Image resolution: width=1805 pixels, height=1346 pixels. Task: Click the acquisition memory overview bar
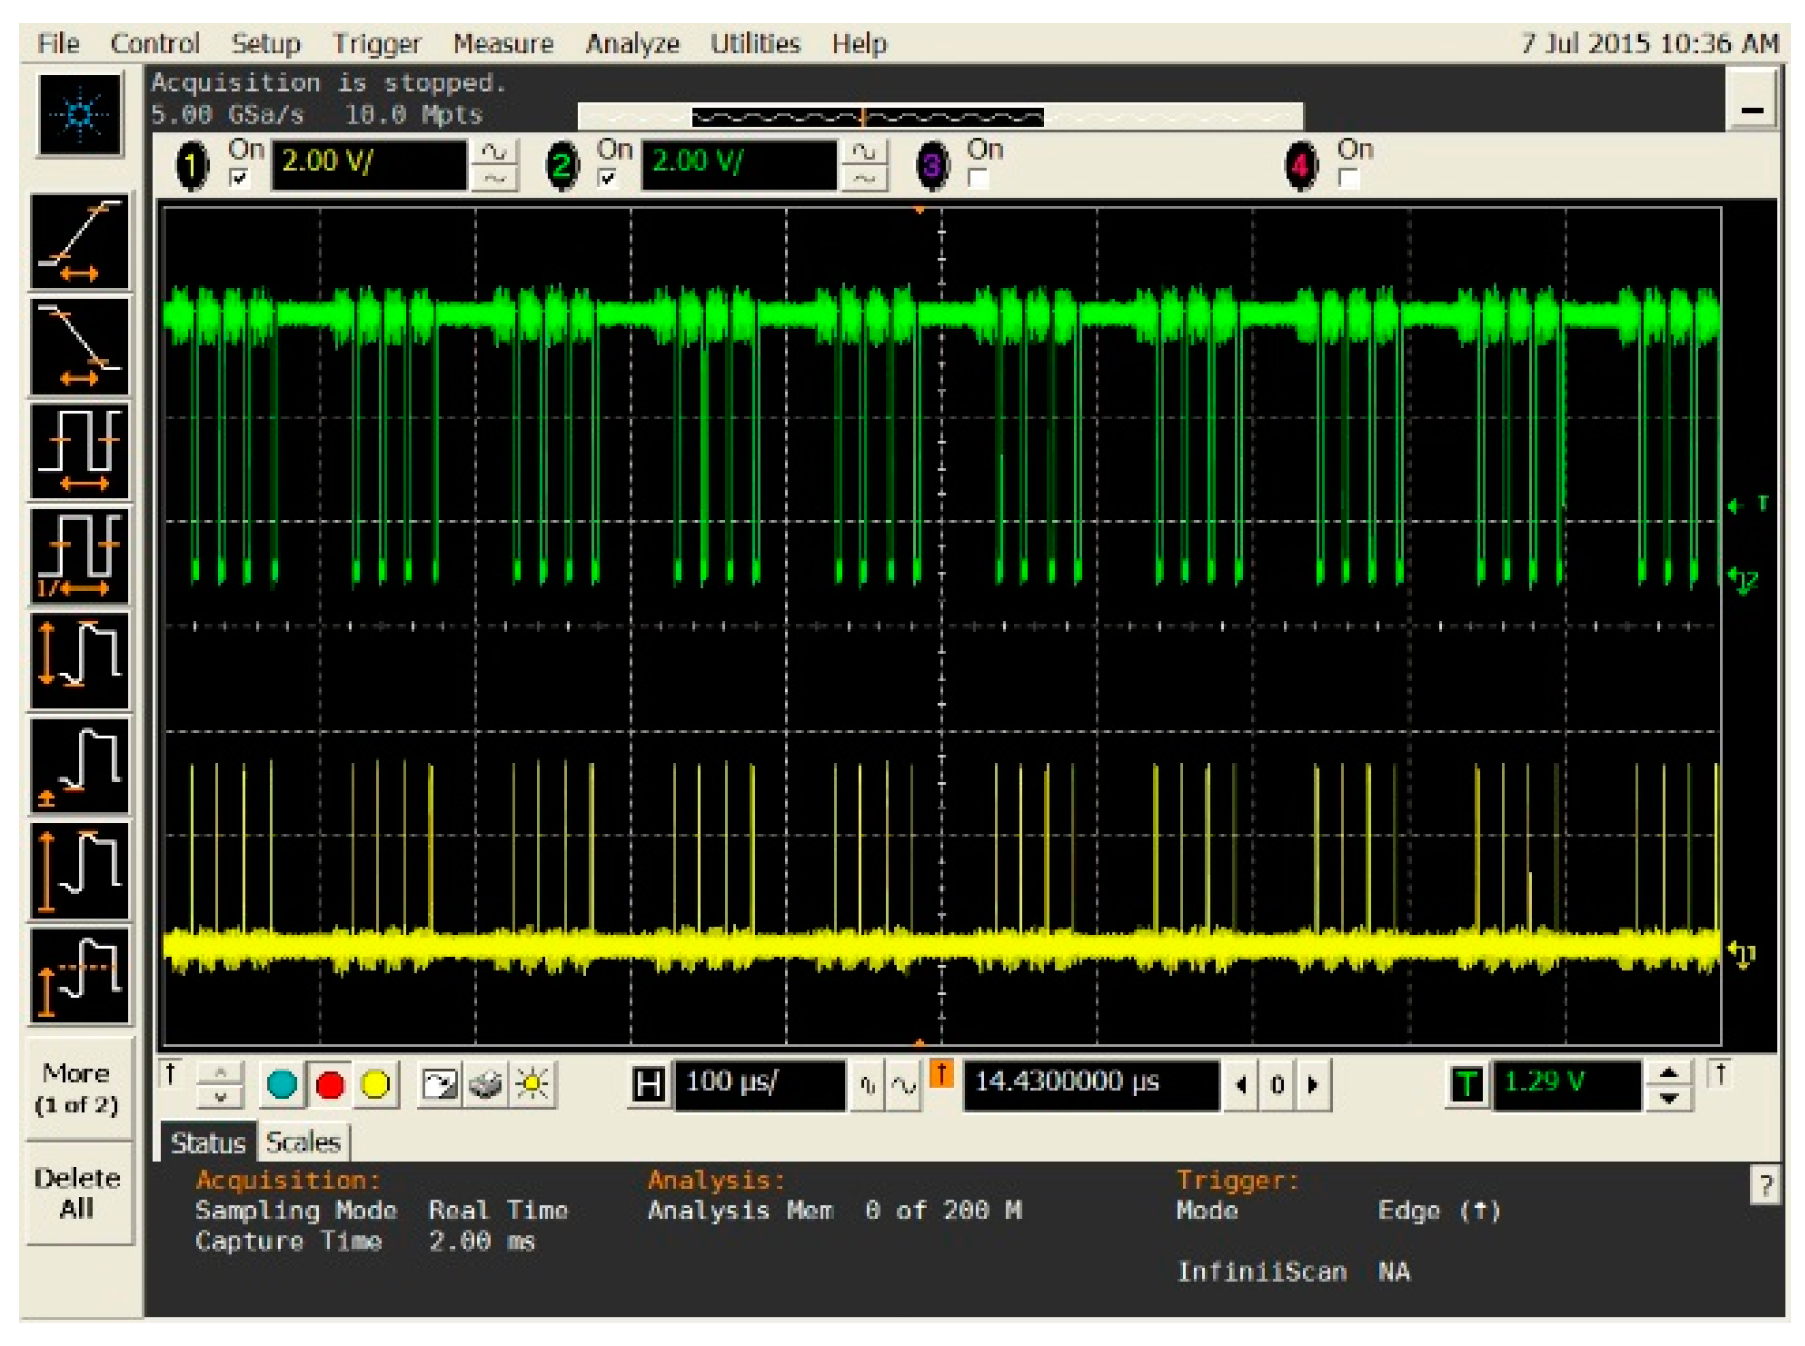(939, 117)
